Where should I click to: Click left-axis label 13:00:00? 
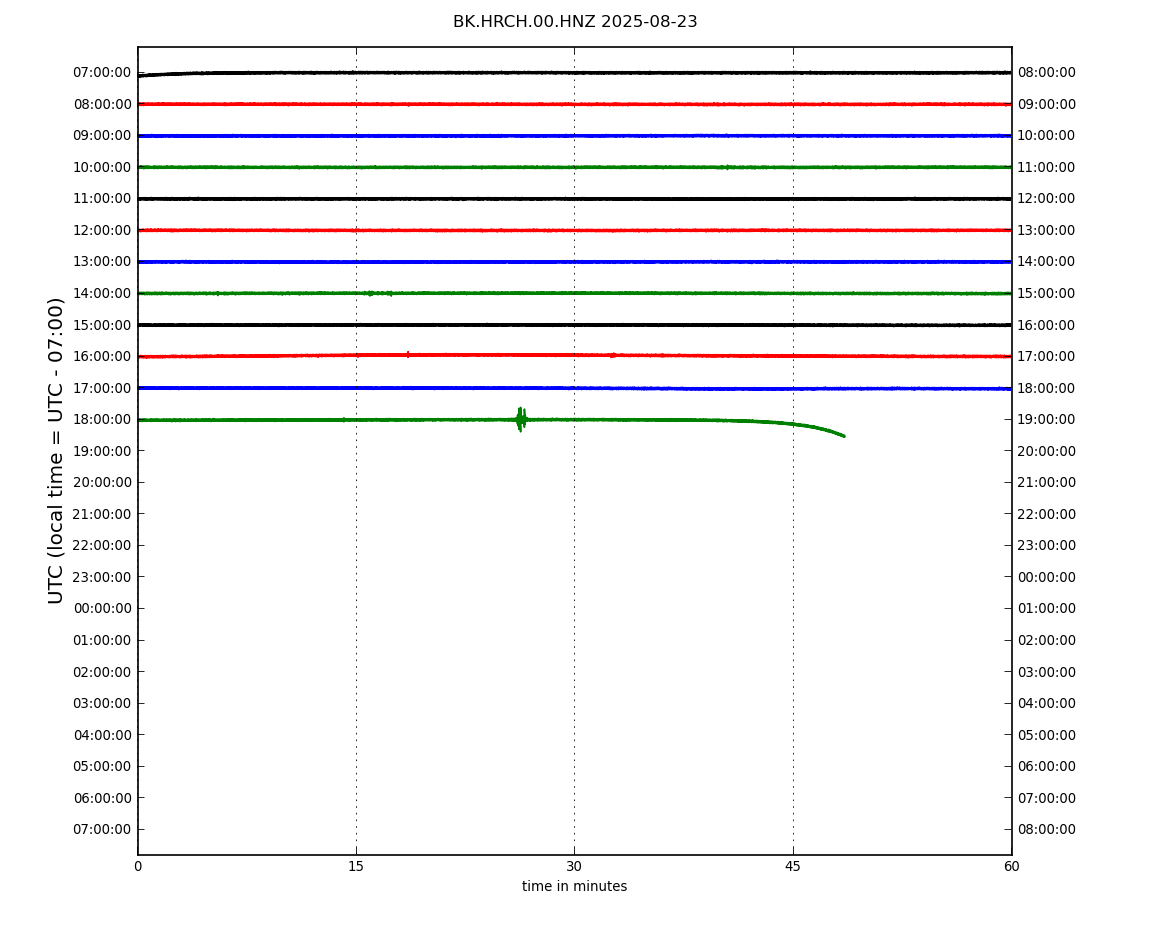(103, 262)
